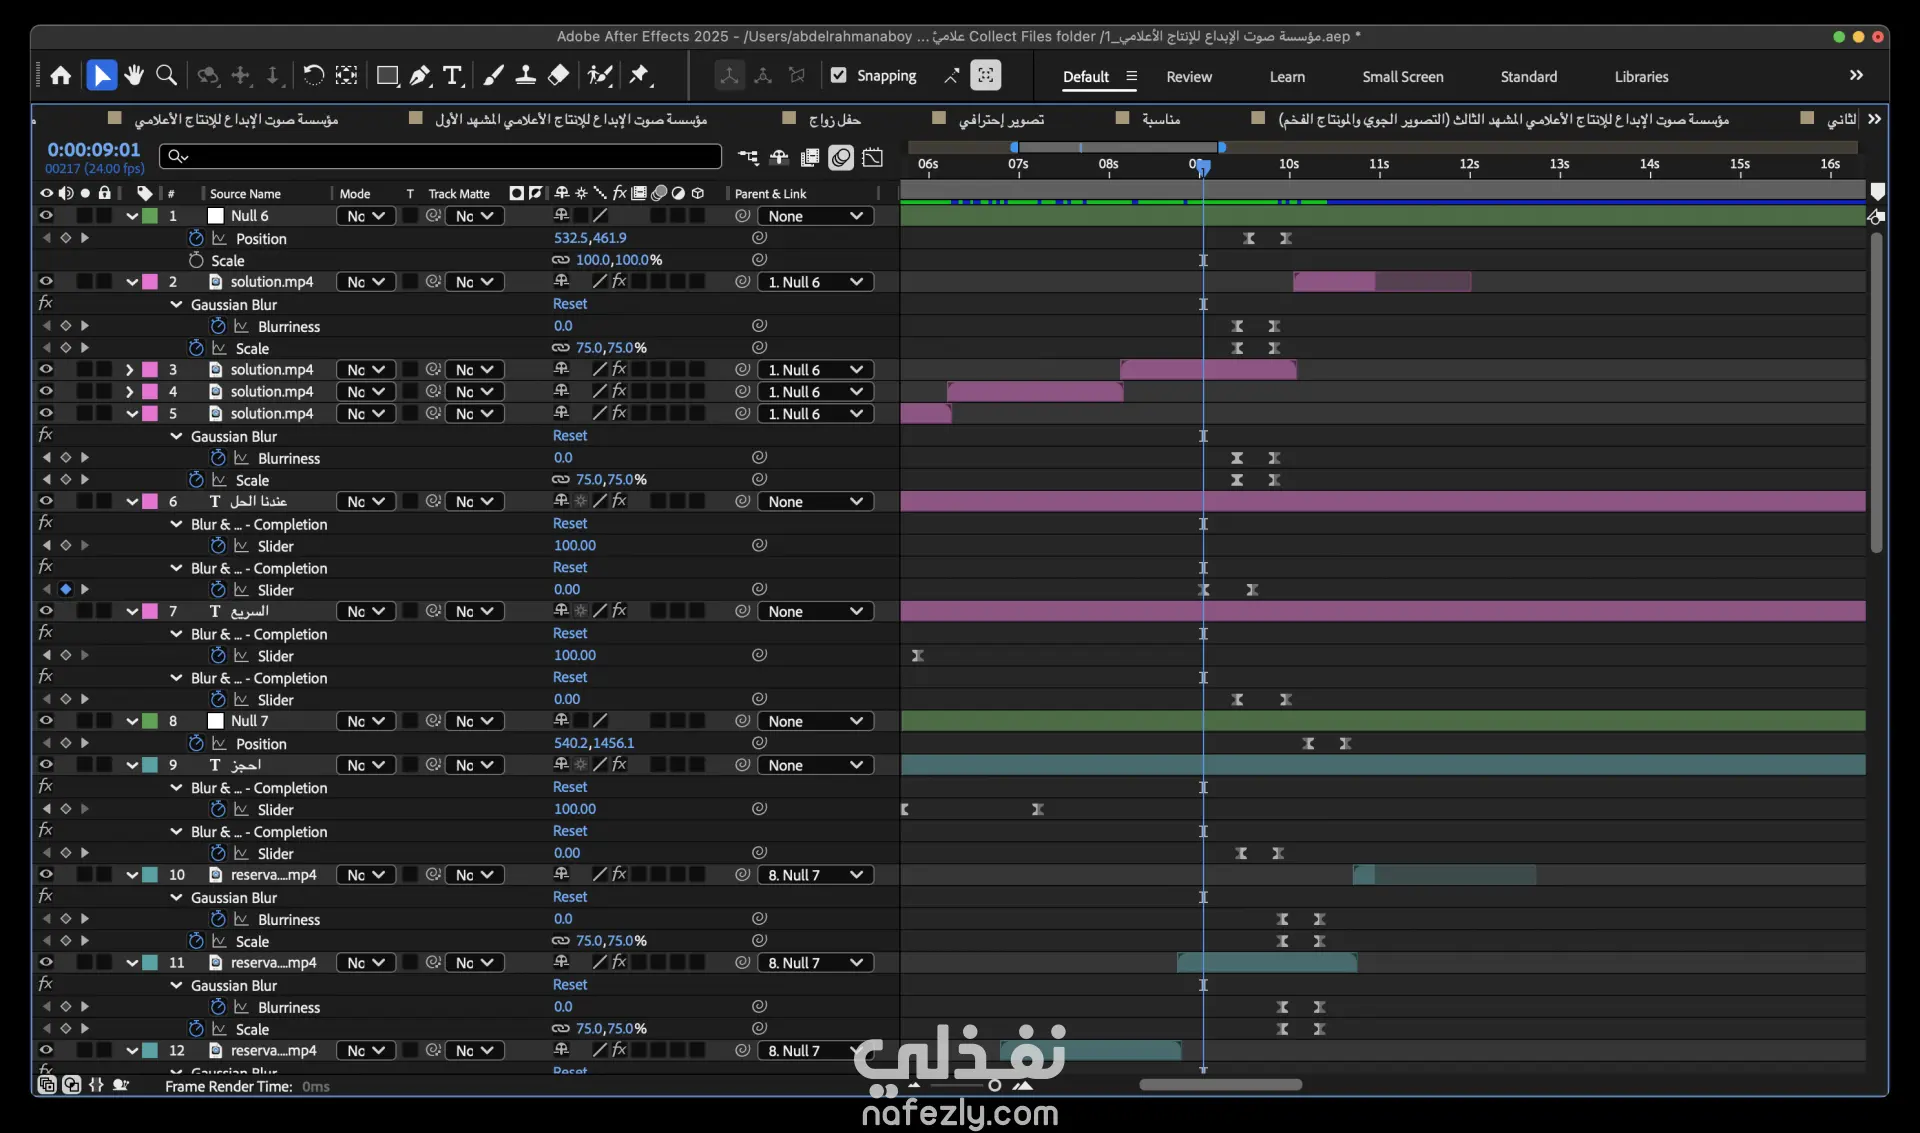The height and width of the screenshot is (1133, 1920).
Task: Toggle the Snapping checkbox
Action: [839, 76]
